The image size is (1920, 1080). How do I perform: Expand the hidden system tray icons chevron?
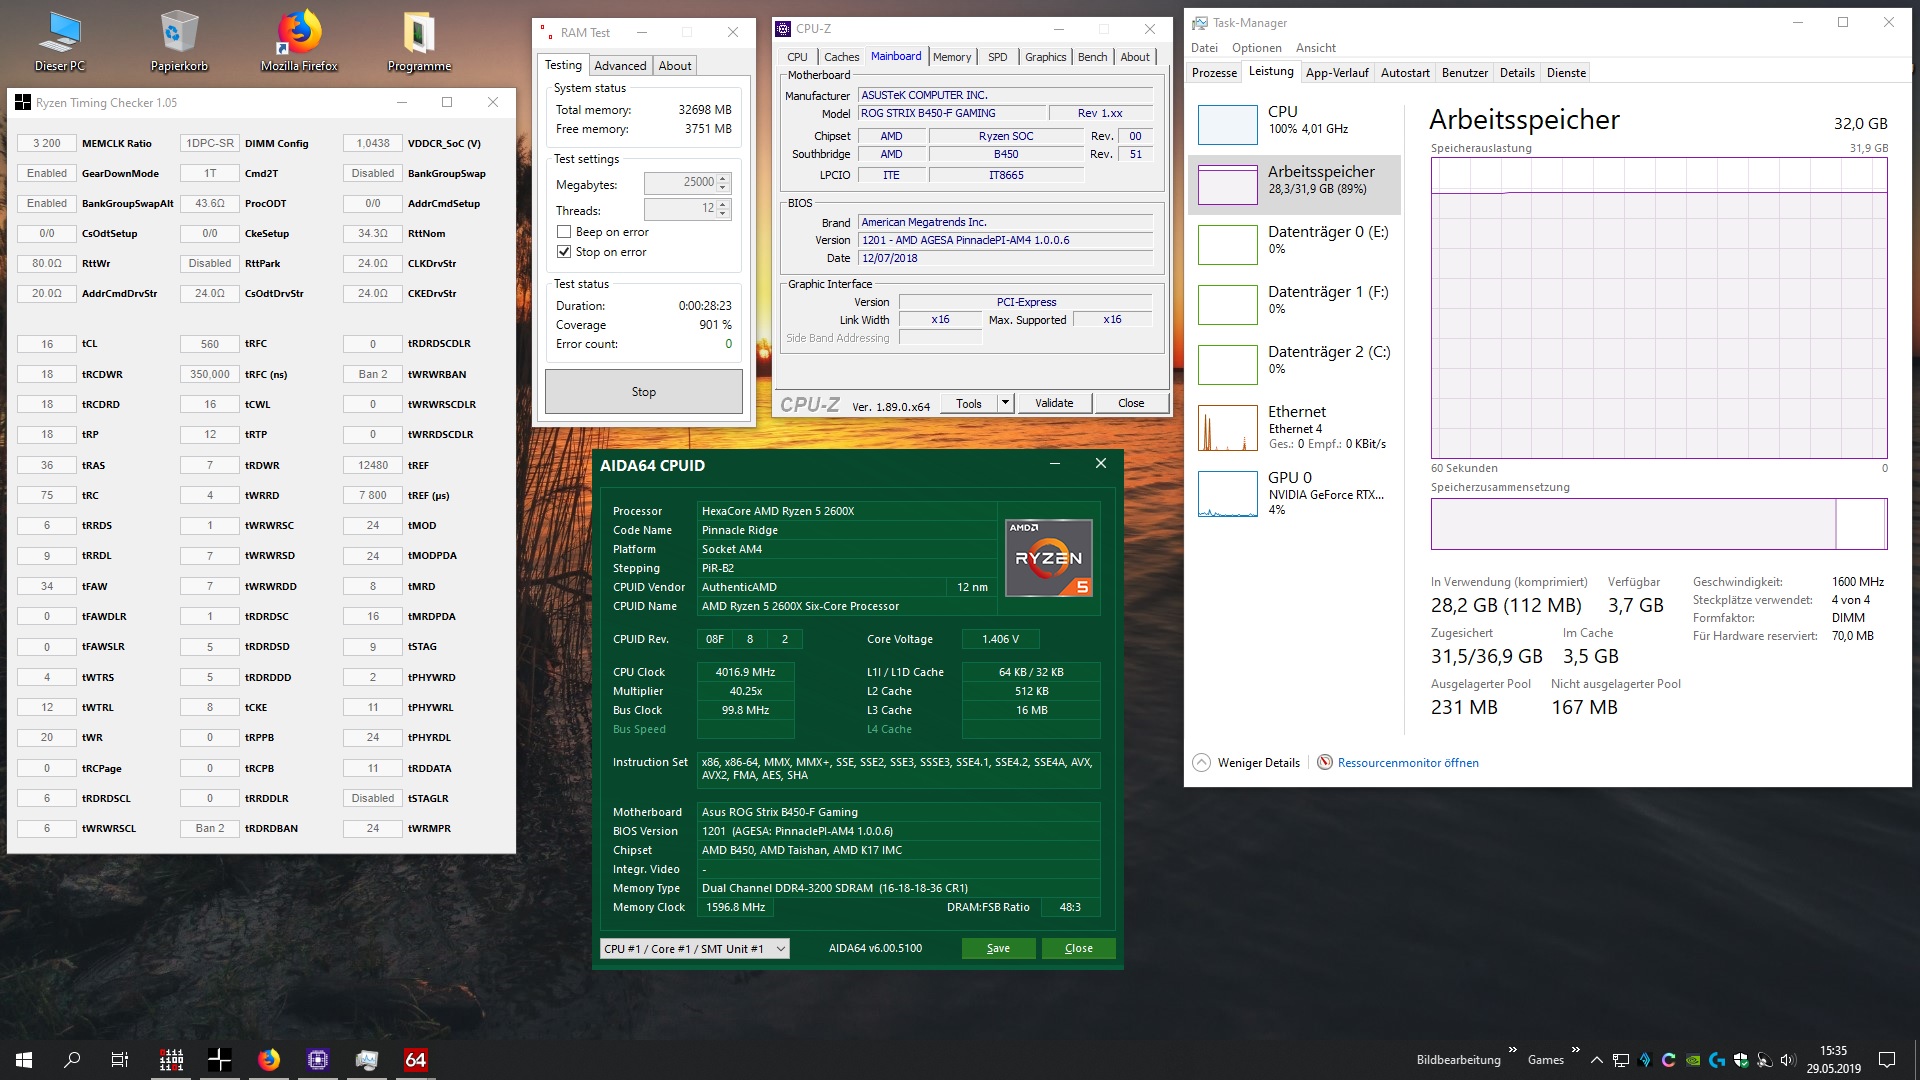pyautogui.click(x=1596, y=1060)
